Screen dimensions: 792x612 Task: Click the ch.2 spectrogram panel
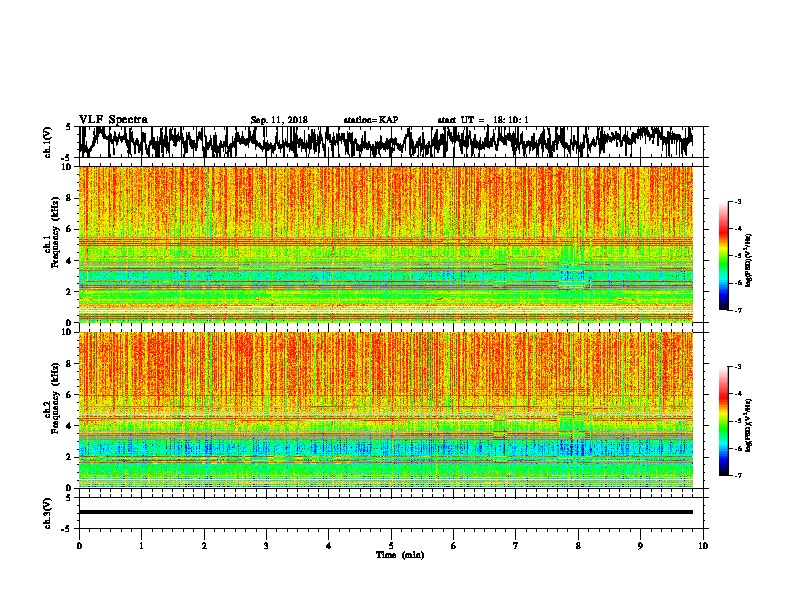[x=385, y=410]
